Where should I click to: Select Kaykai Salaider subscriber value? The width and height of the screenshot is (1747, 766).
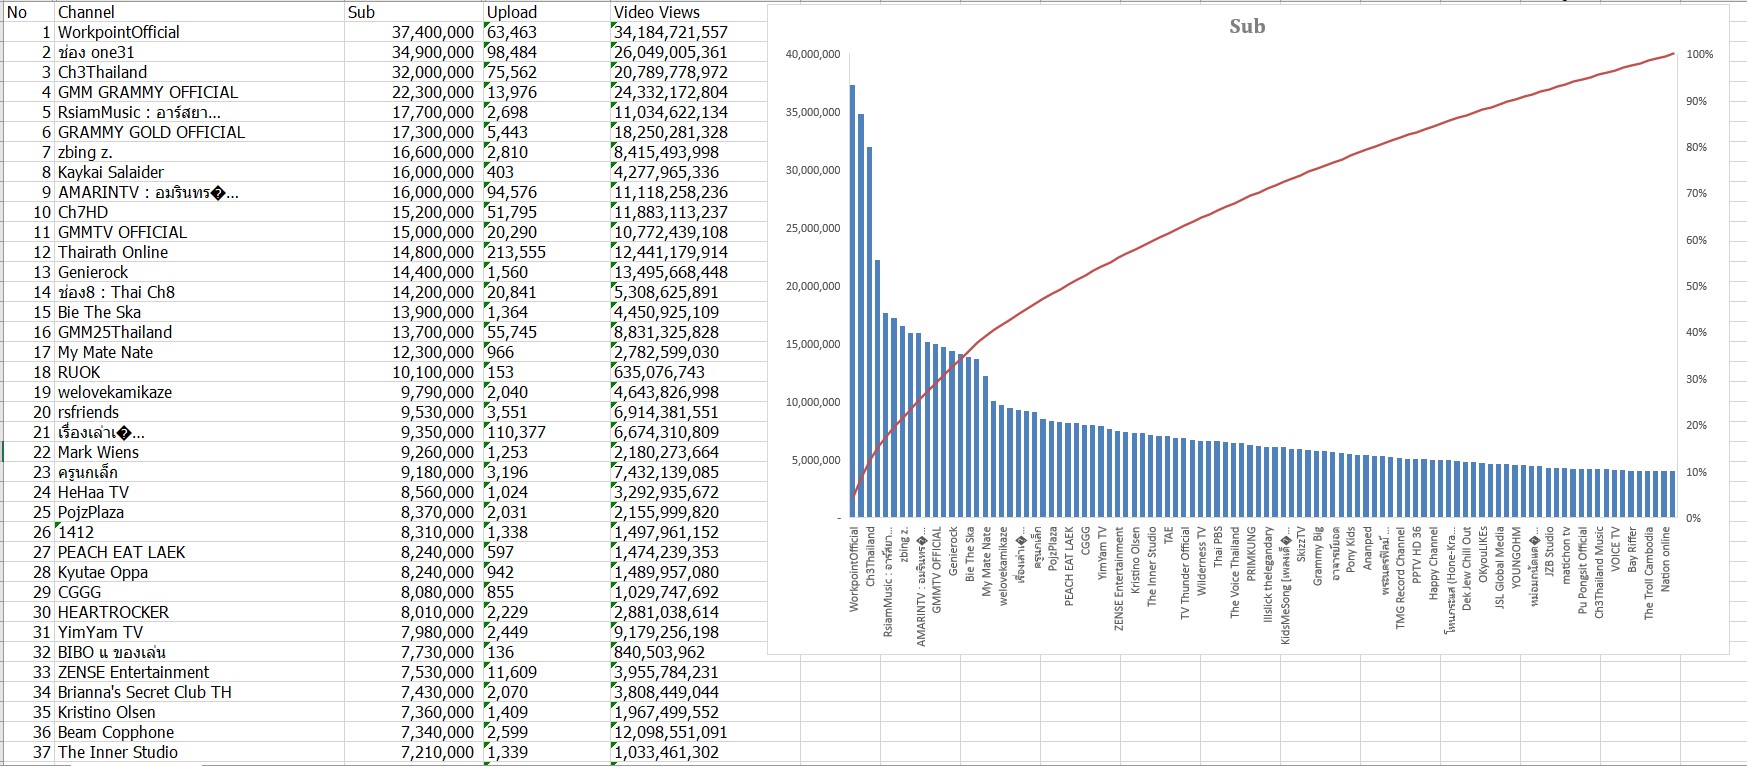(x=413, y=172)
